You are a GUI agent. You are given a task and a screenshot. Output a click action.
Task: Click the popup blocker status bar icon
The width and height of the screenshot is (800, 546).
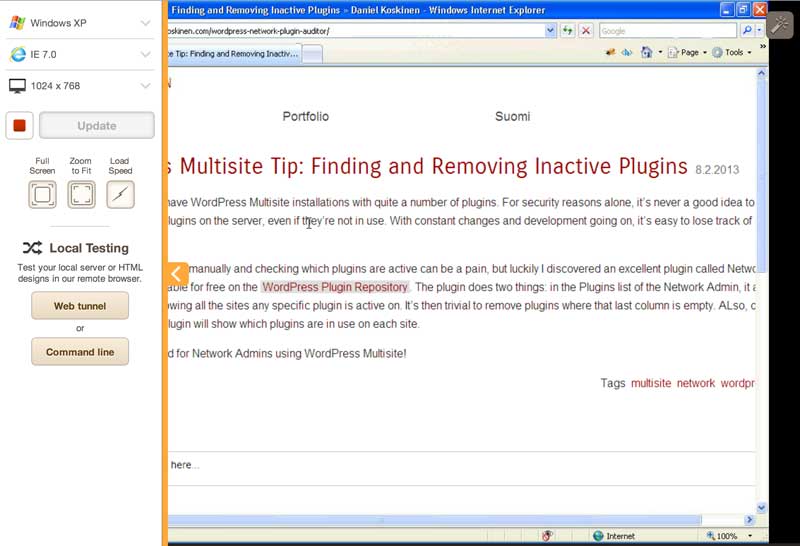548,536
